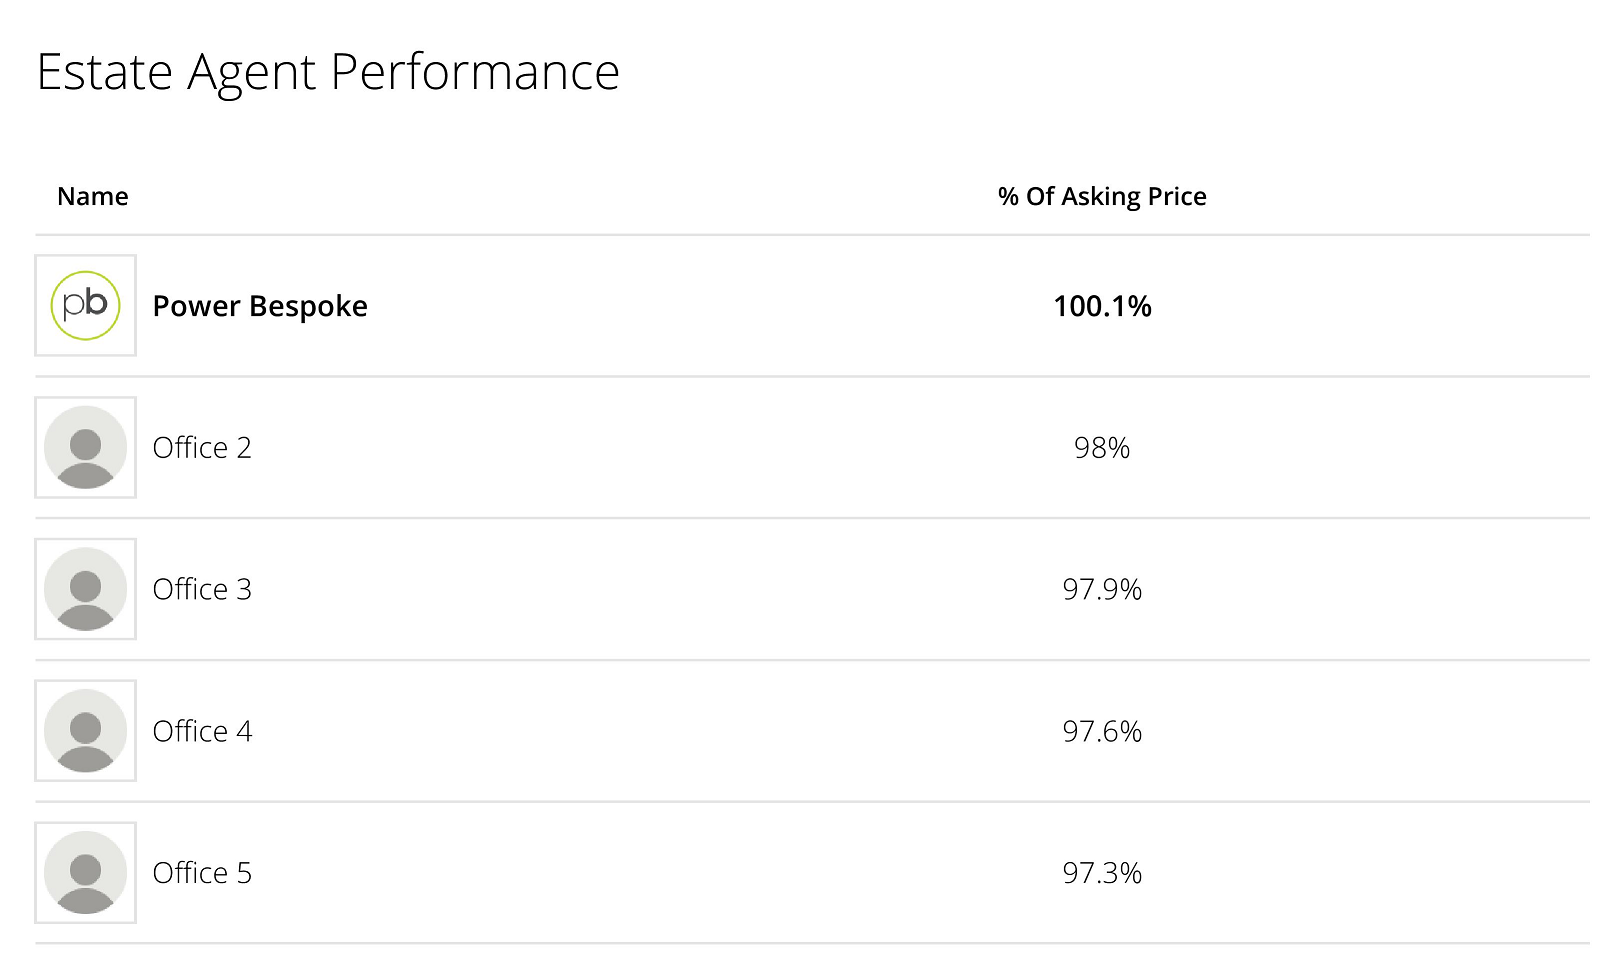
Task: Click the Estate Agent Performance heading
Action: point(328,72)
